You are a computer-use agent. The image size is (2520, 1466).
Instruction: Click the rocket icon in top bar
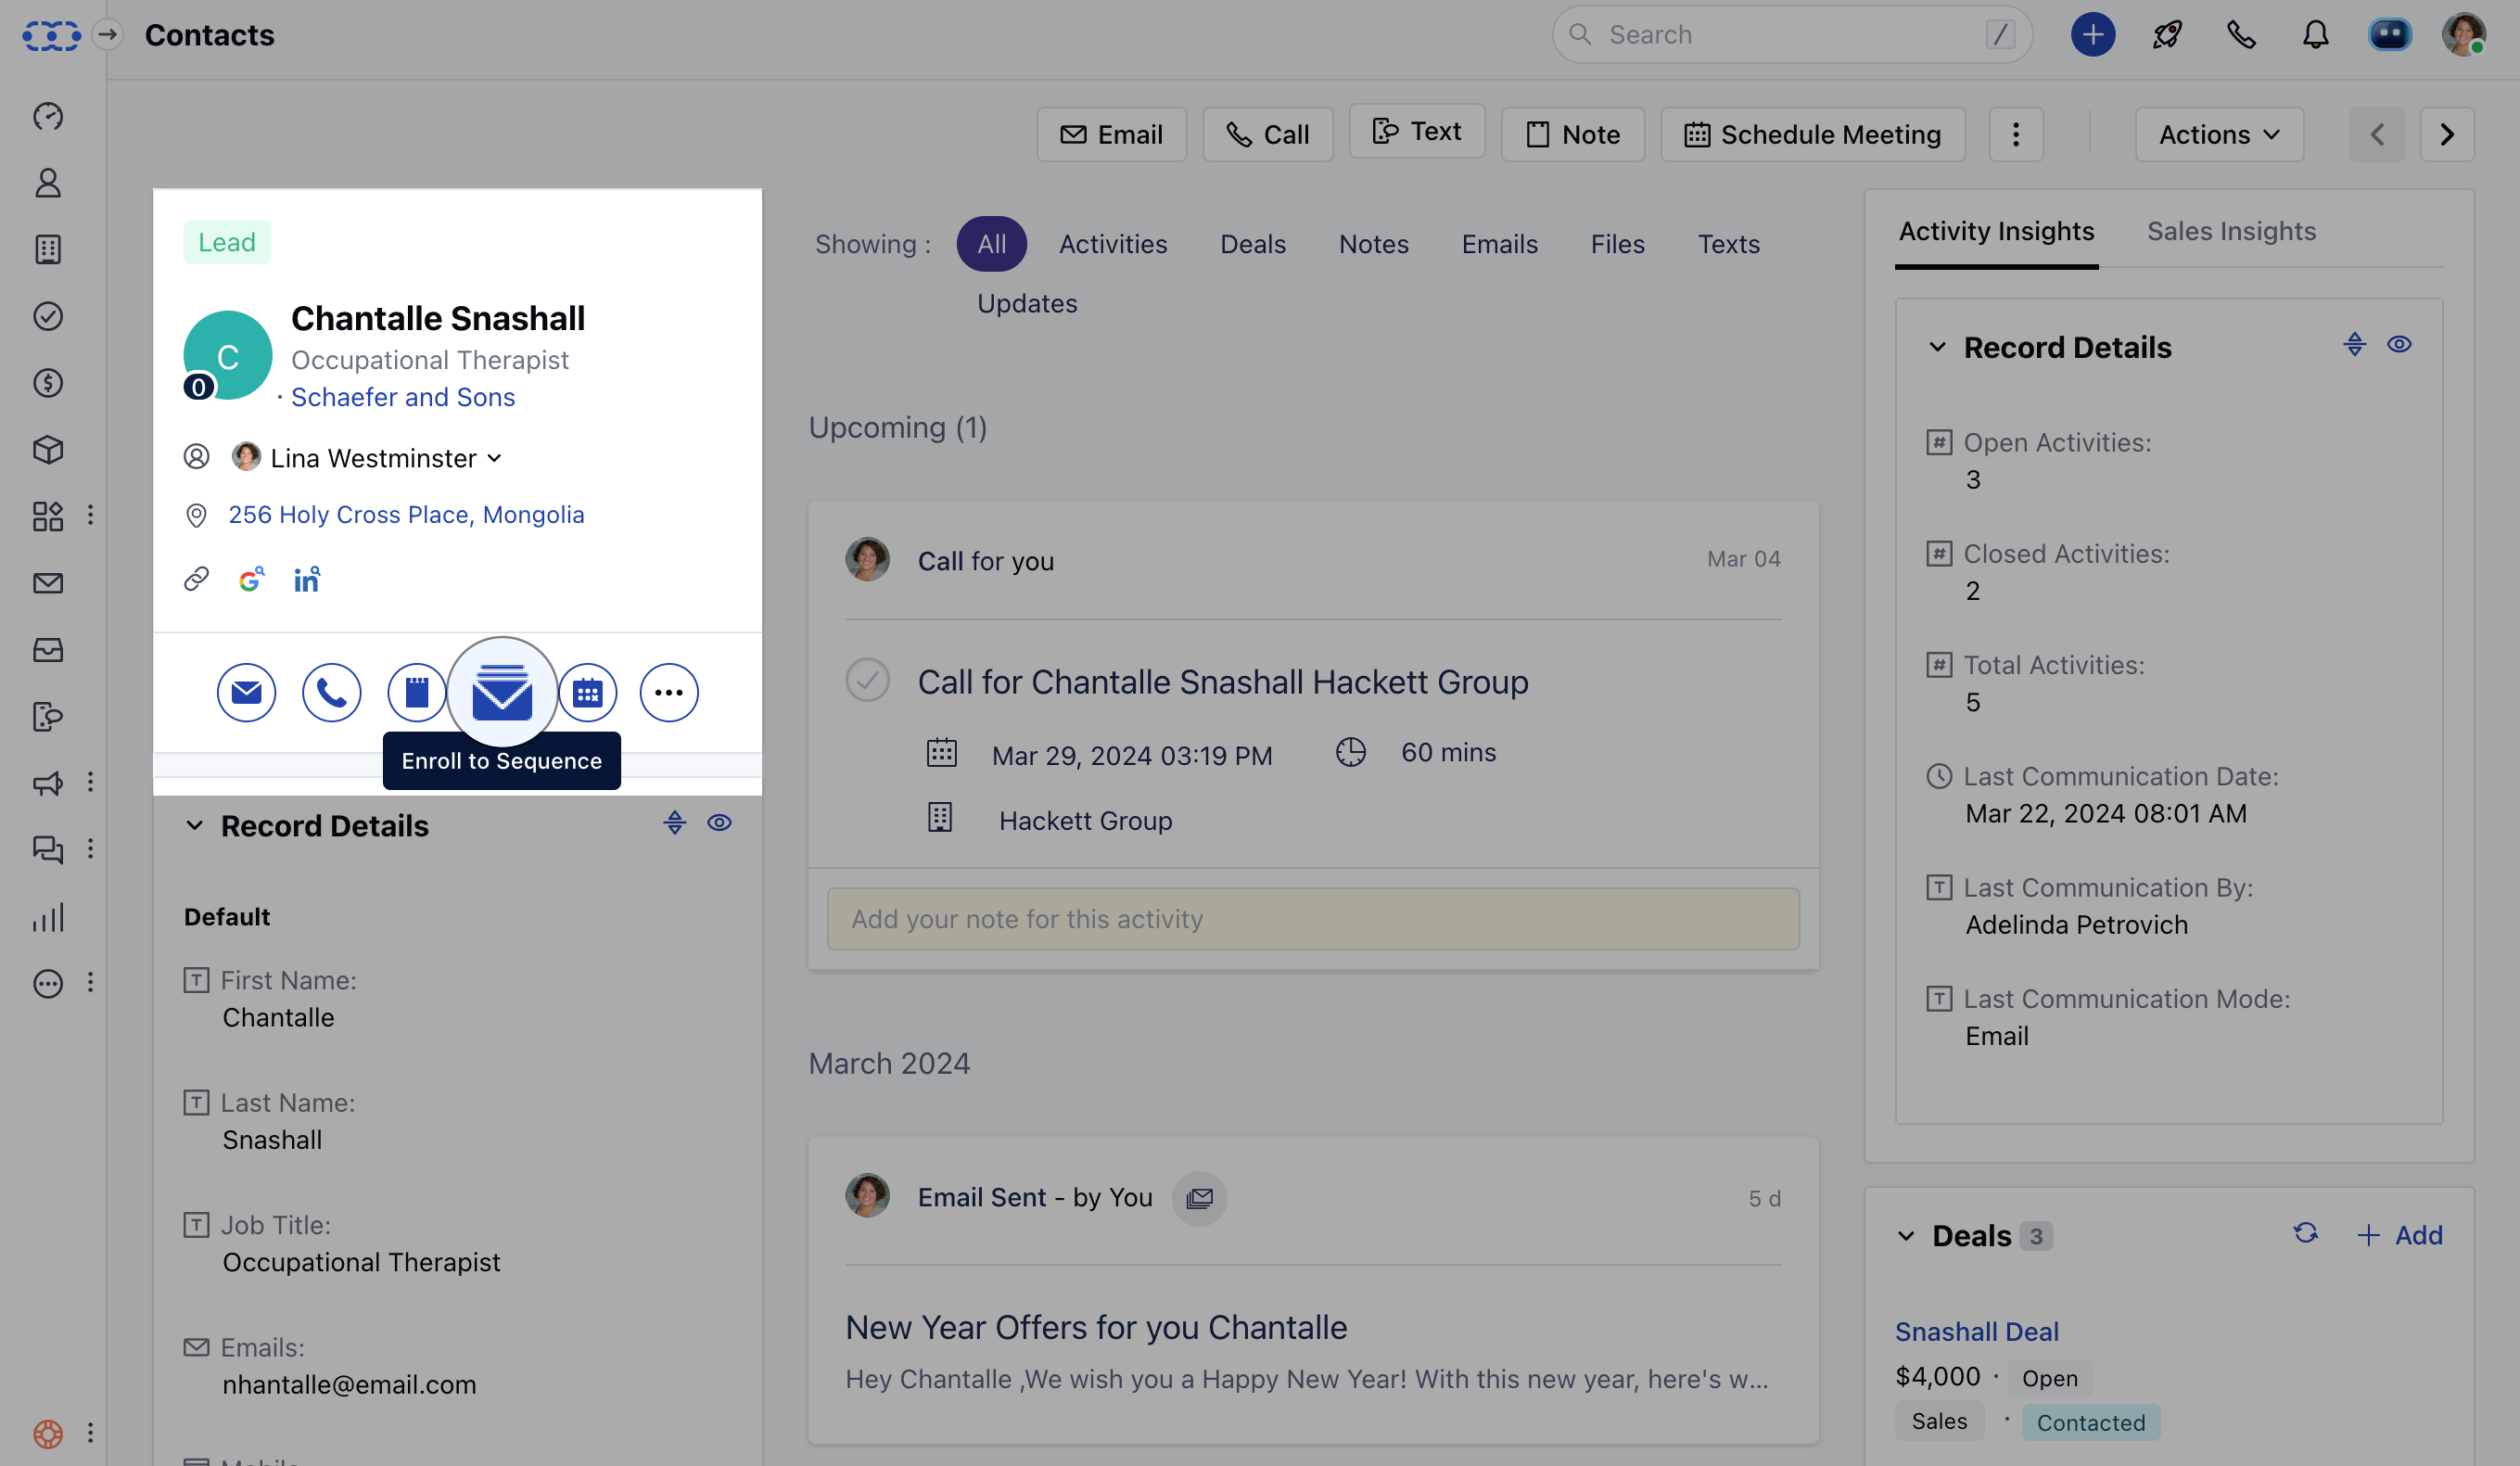point(2167,35)
